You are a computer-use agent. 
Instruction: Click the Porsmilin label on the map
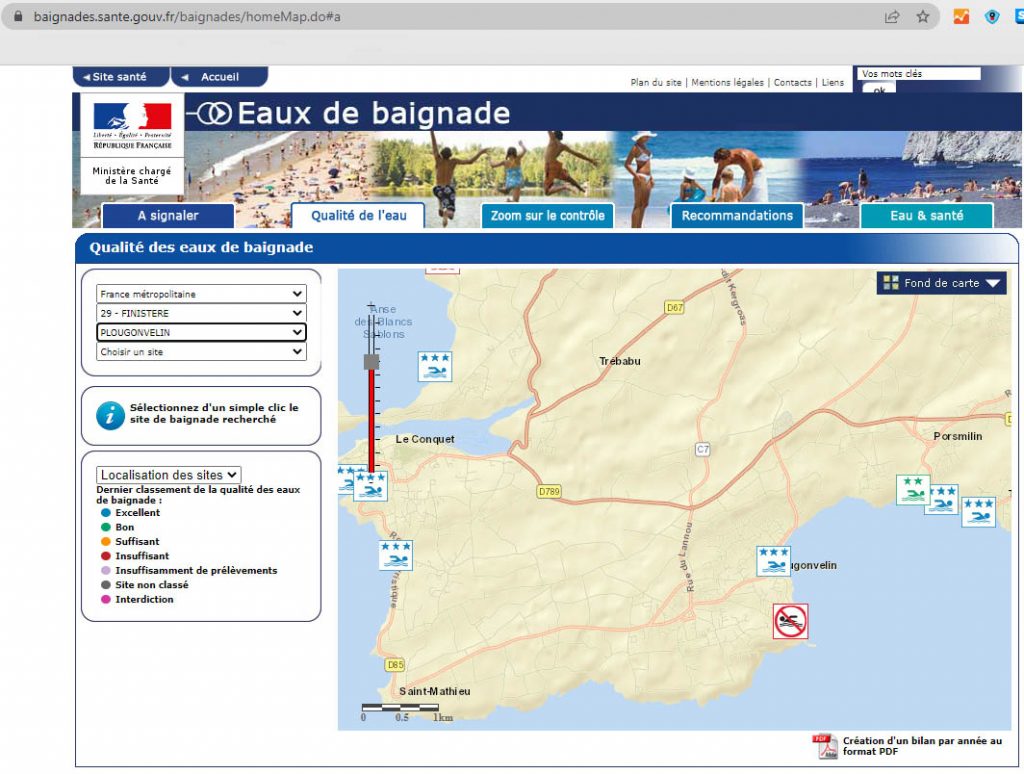point(957,436)
